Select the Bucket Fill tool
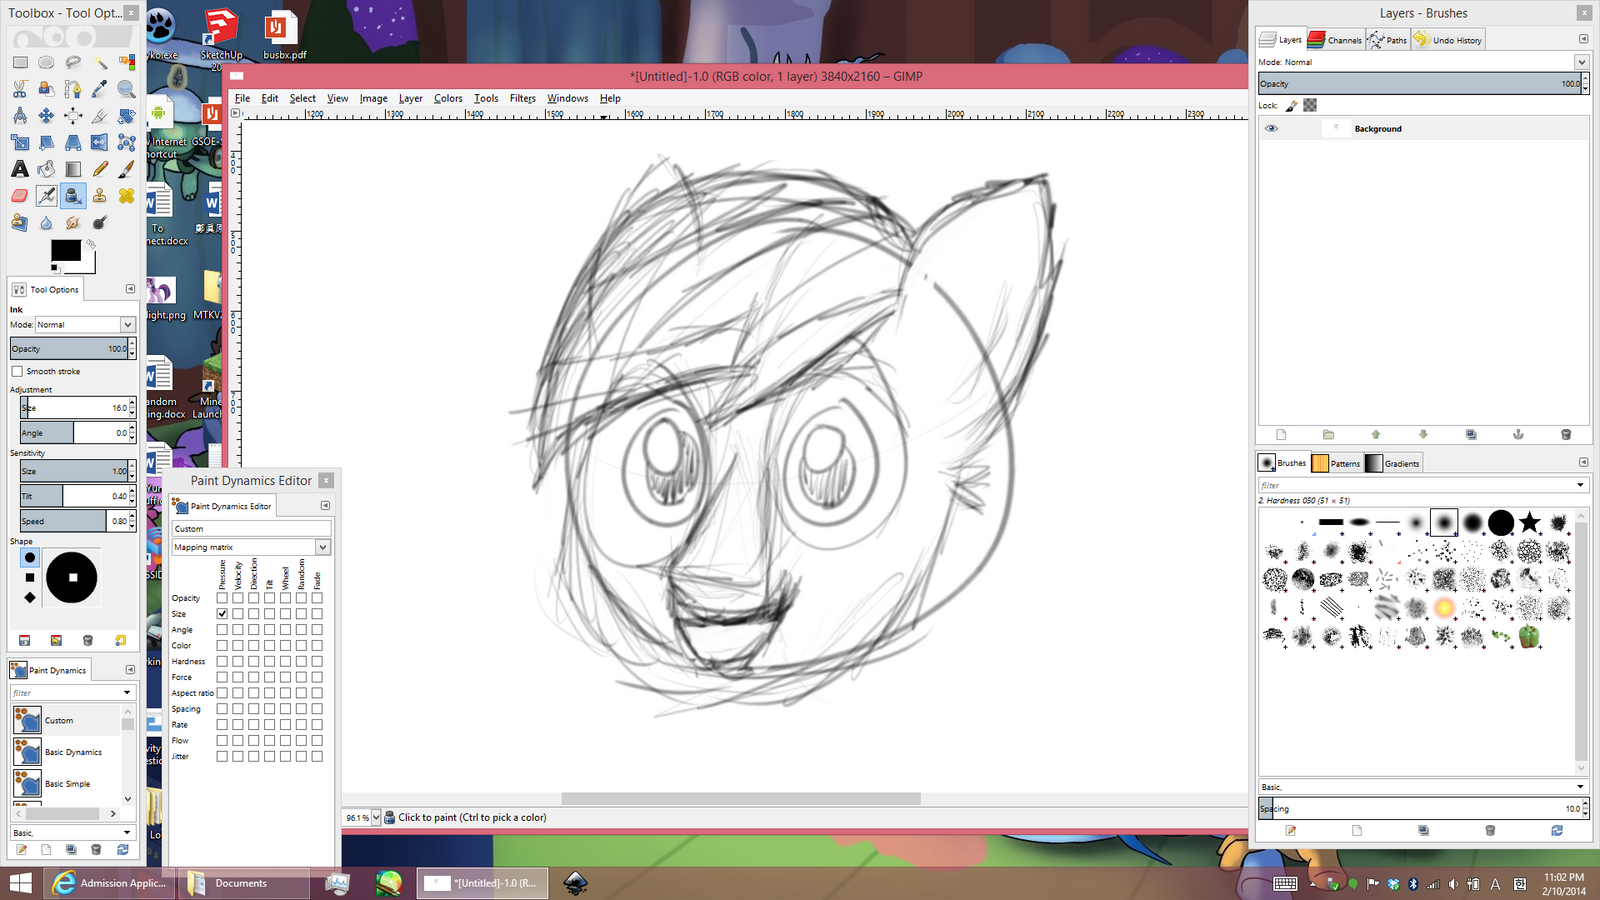This screenshot has height=900, width=1600. point(46,169)
